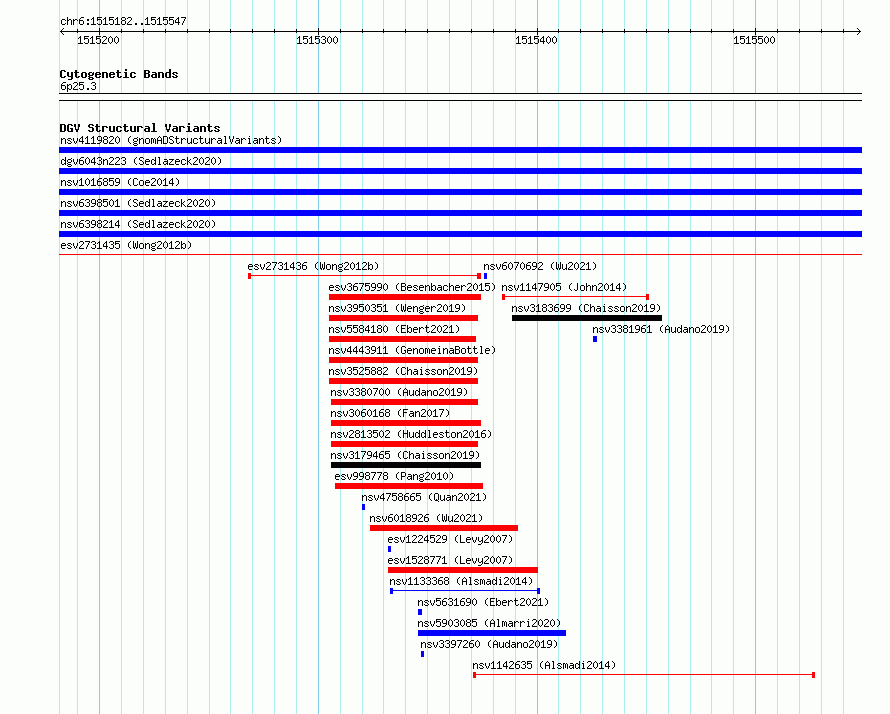Image resolution: width=890 pixels, height=714 pixels.
Task: Click the nsv2813502 (Huddleston2016) label
Action: click(412, 434)
